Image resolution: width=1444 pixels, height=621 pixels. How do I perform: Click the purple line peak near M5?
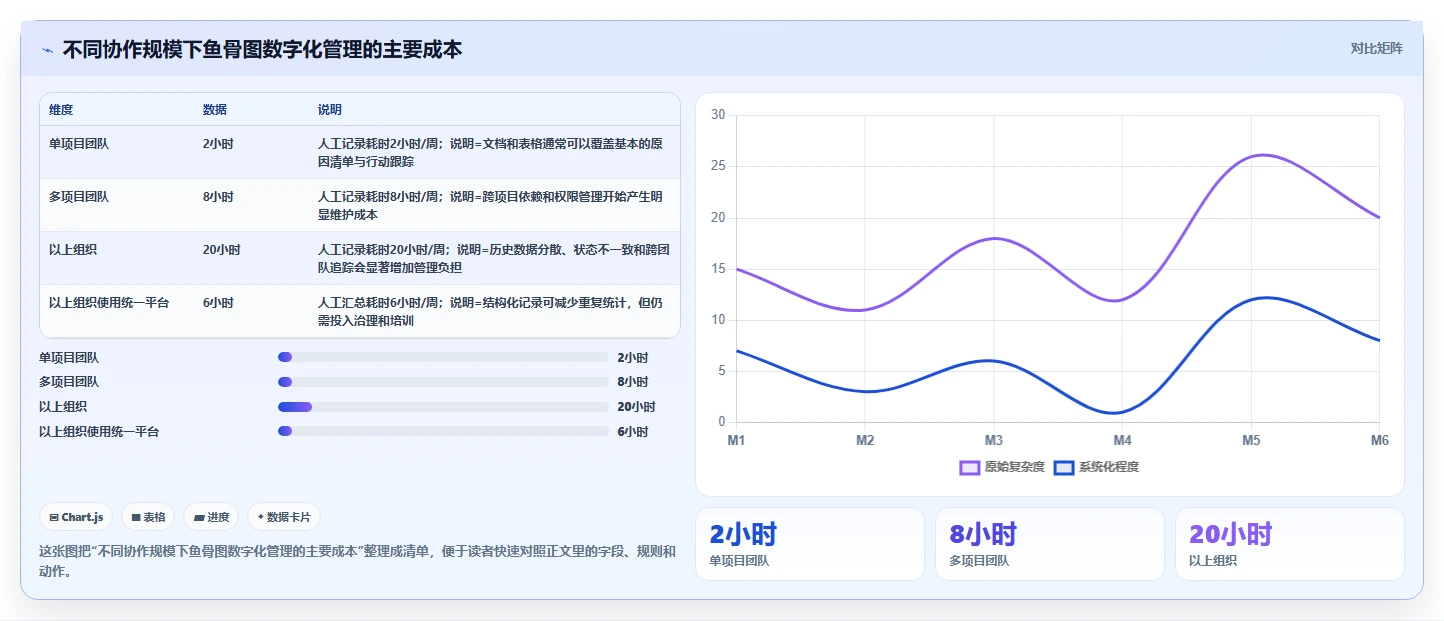tap(1264, 155)
